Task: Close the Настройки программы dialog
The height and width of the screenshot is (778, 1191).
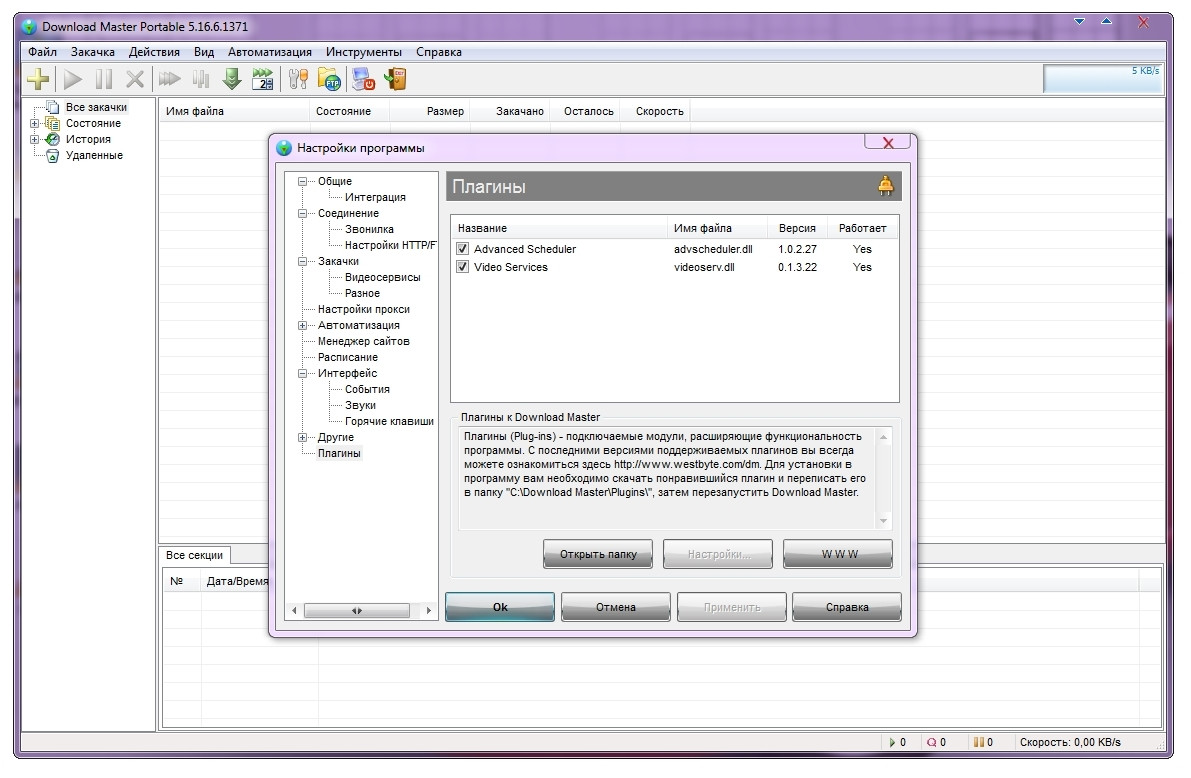Action: pos(887,143)
